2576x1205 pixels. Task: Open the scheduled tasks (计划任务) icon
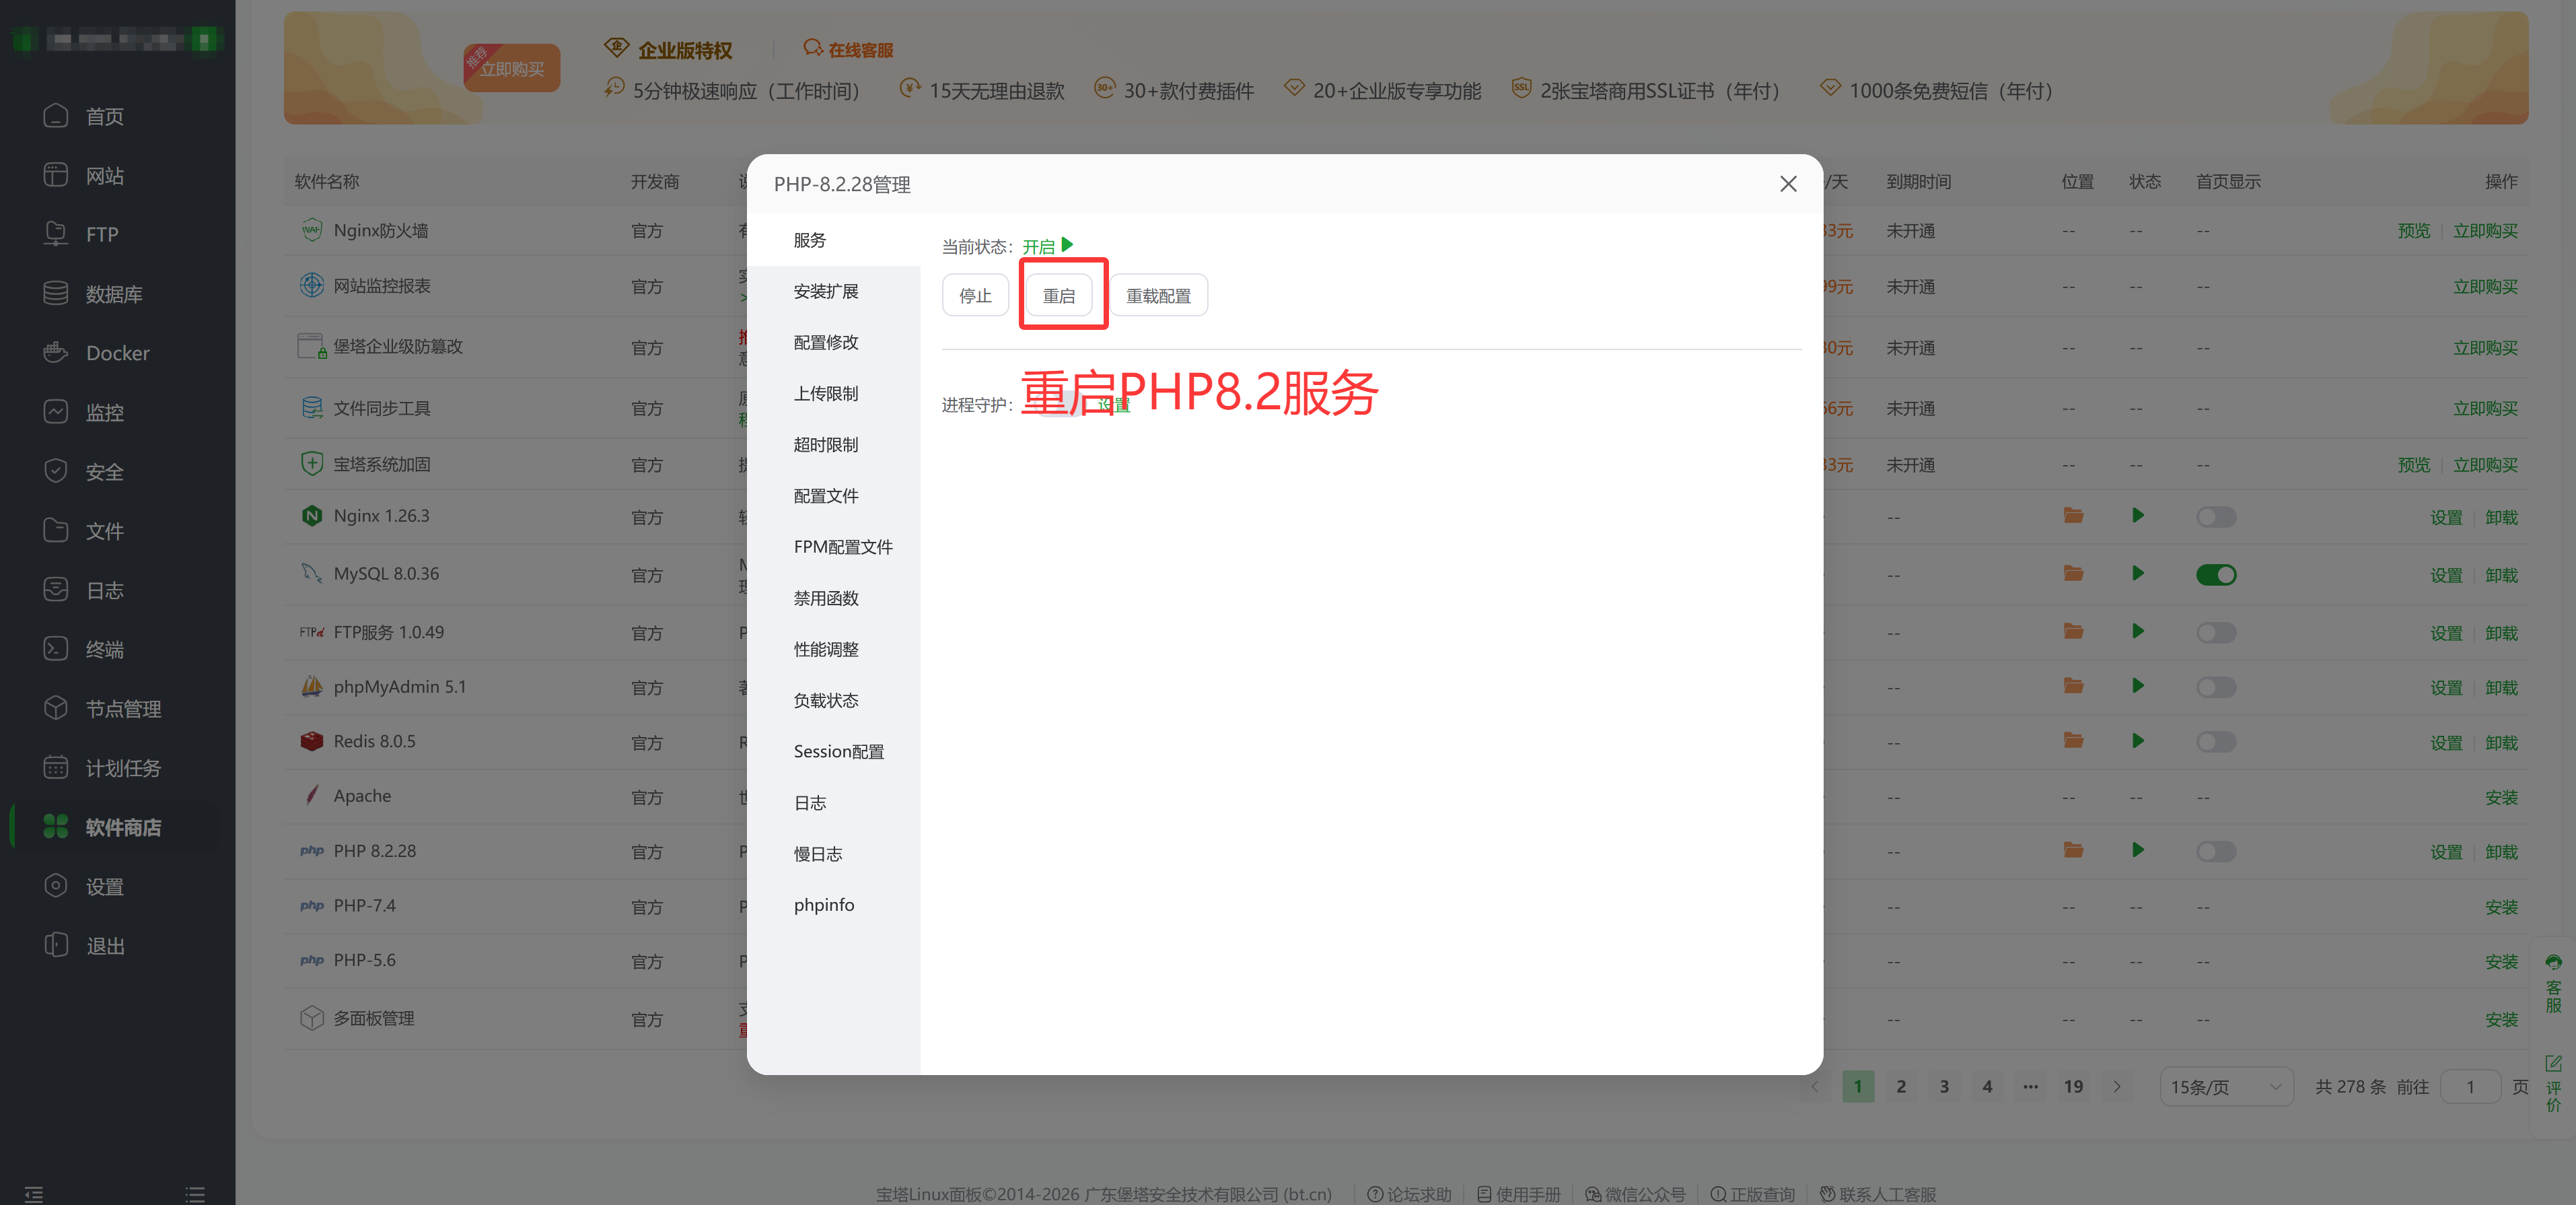click(x=56, y=767)
